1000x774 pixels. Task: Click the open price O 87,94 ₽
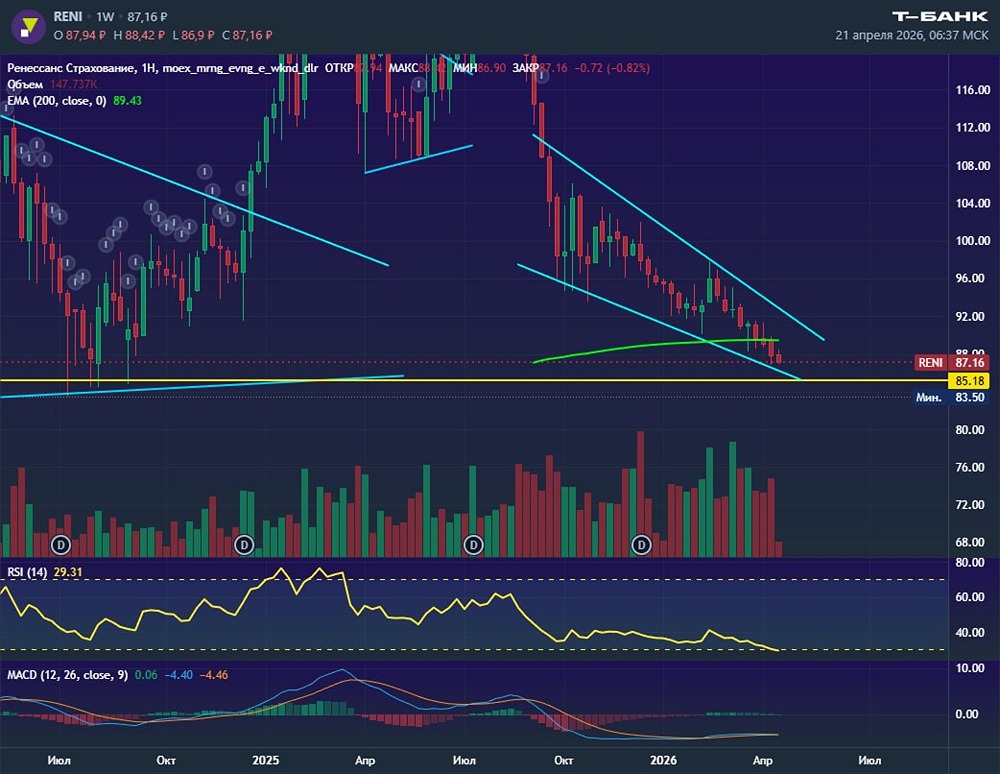pyautogui.click(x=80, y=35)
